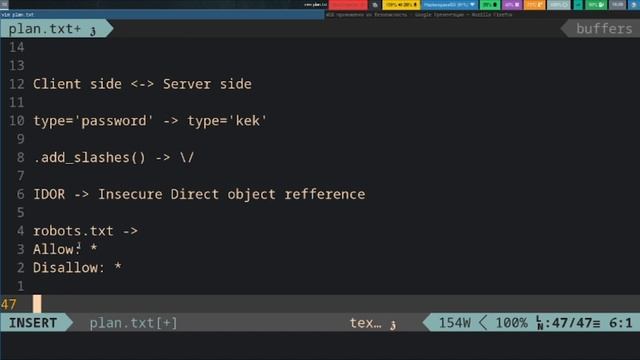Click the 154W word count segment
The image size is (640, 360).
click(x=454, y=323)
